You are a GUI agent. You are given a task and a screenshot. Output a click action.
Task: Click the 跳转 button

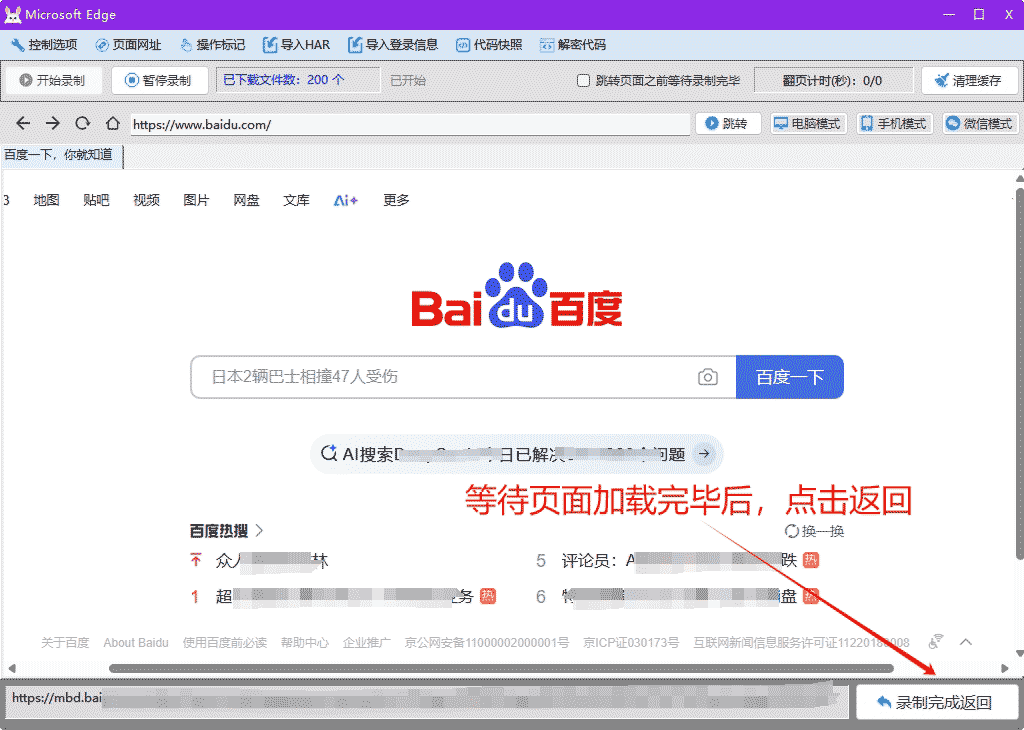click(728, 123)
